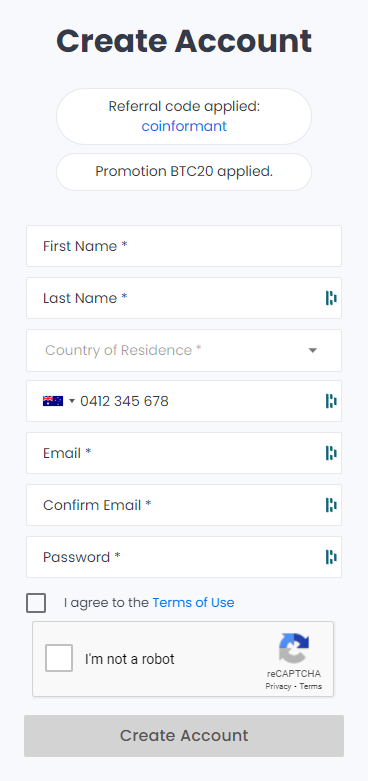Image resolution: width=368 pixels, height=781 pixels.
Task: Open the reCAPTCHA Terms link
Action: tap(311, 686)
